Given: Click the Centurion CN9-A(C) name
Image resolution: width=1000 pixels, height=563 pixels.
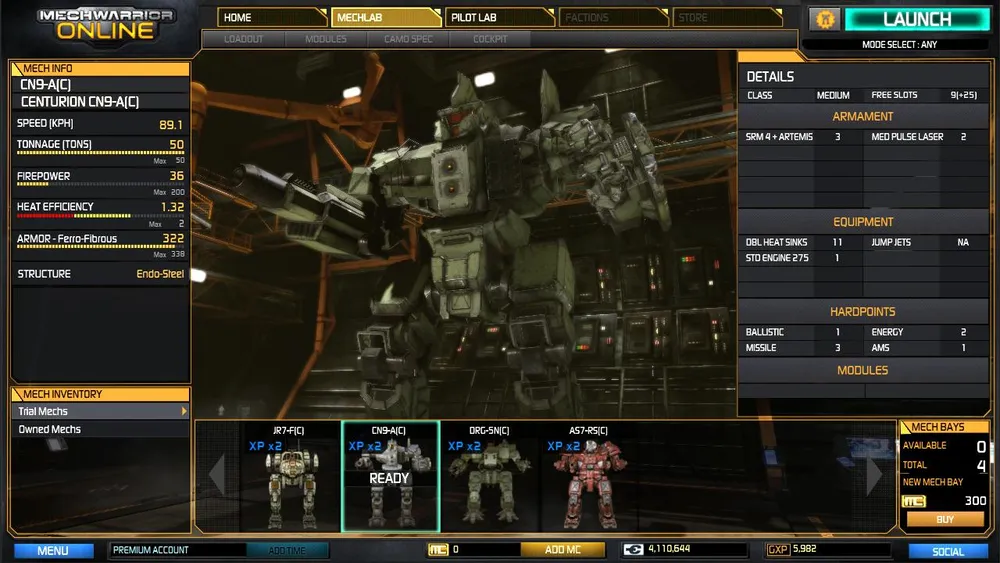Looking at the screenshot, I should pyautogui.click(x=80, y=101).
